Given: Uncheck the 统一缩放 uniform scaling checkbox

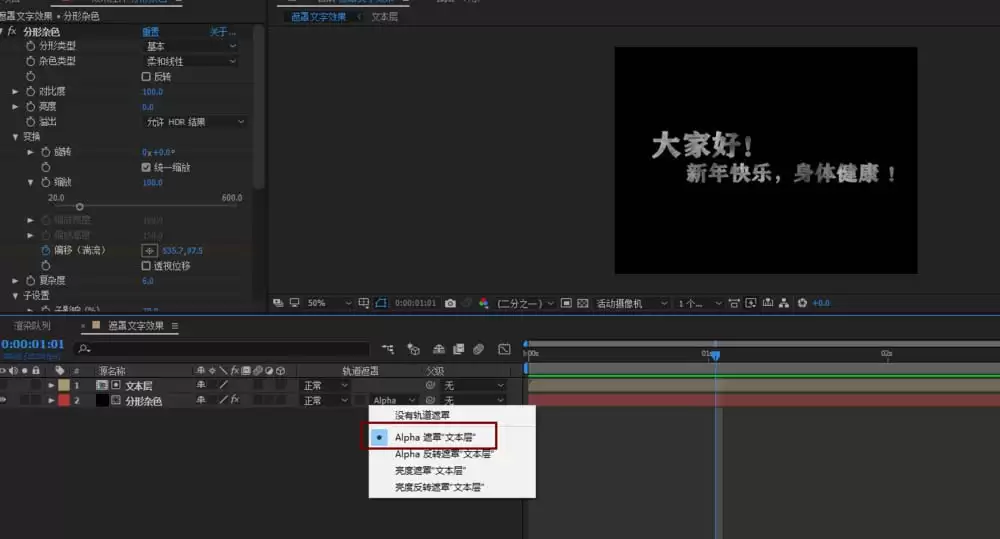Looking at the screenshot, I should click(x=146, y=167).
